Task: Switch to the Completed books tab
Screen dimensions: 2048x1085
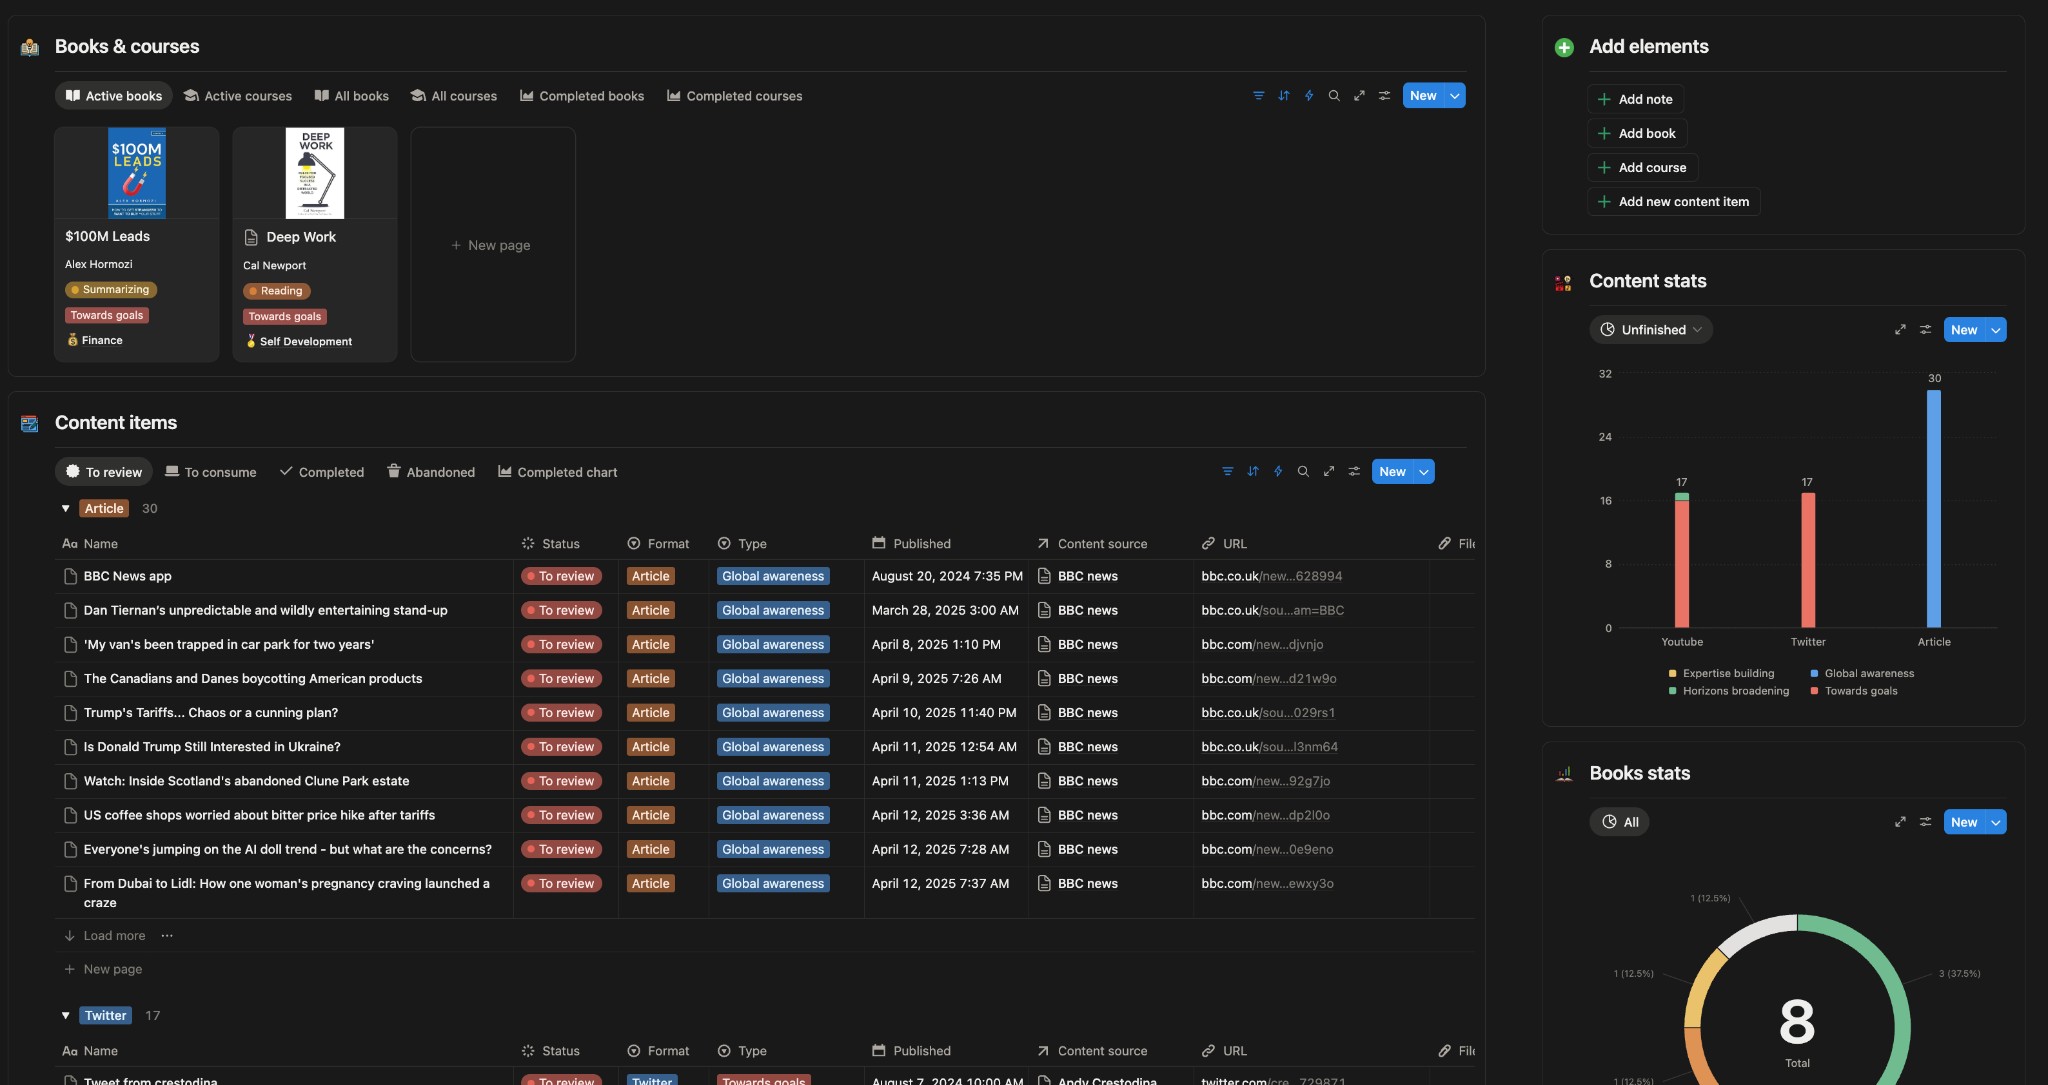Action: click(581, 95)
